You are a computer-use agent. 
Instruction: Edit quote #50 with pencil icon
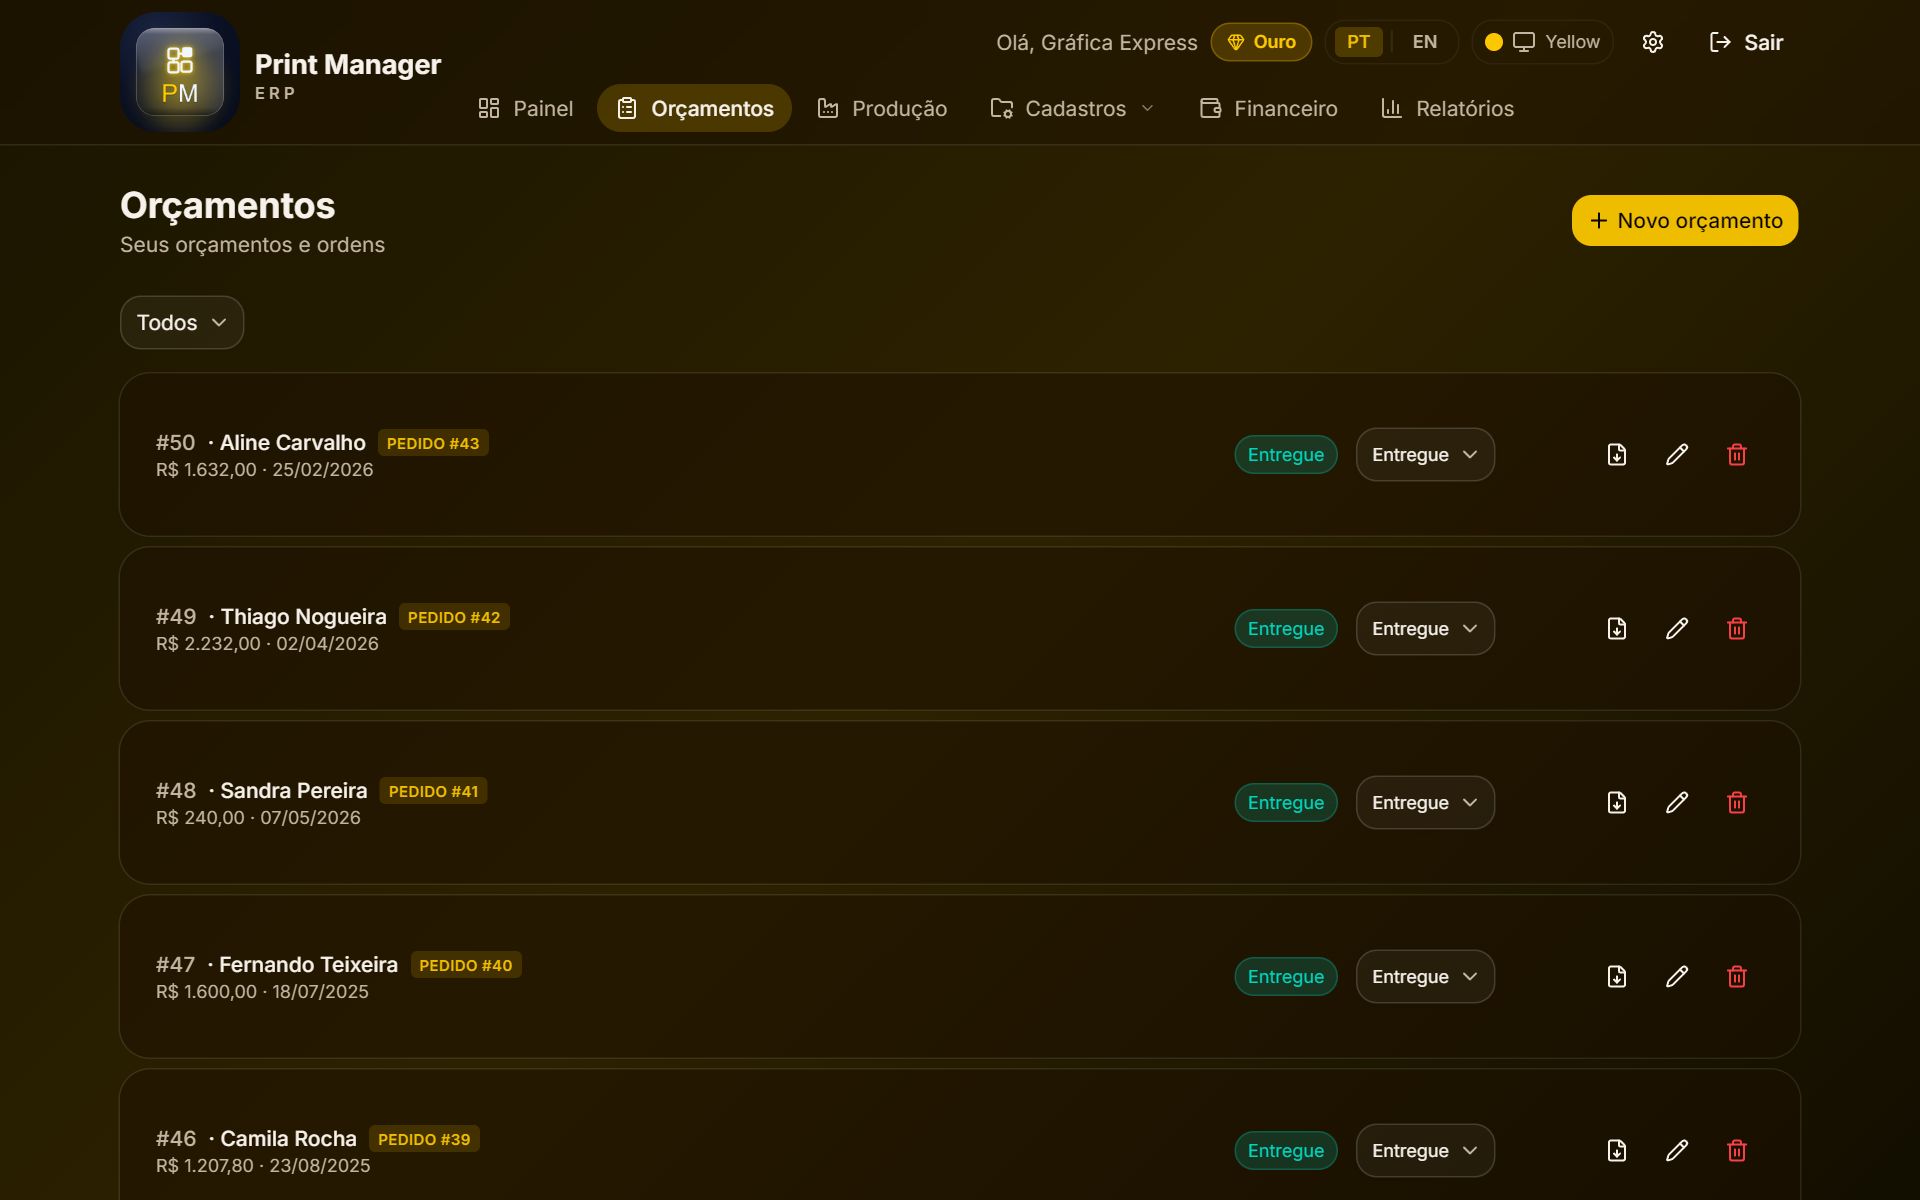coord(1677,455)
